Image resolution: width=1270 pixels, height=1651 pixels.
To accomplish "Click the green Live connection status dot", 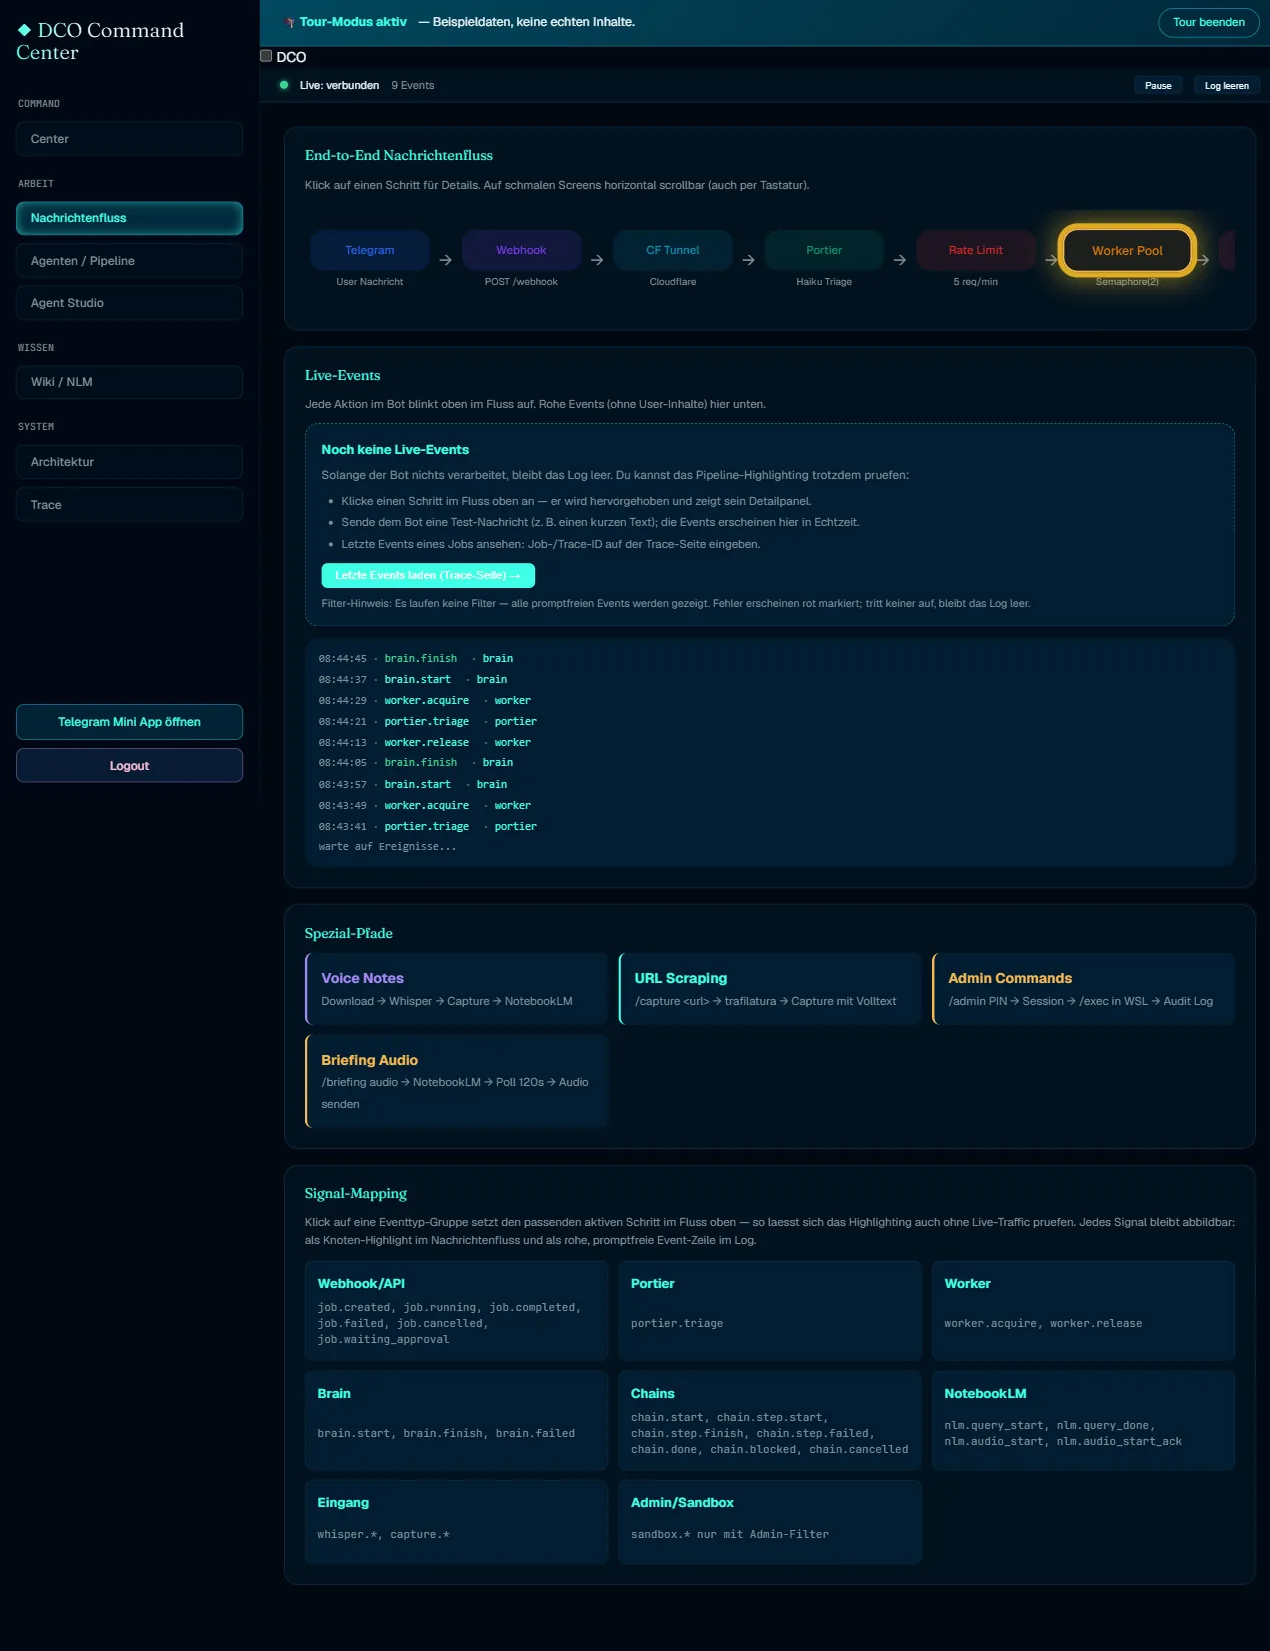I will pyautogui.click(x=284, y=85).
